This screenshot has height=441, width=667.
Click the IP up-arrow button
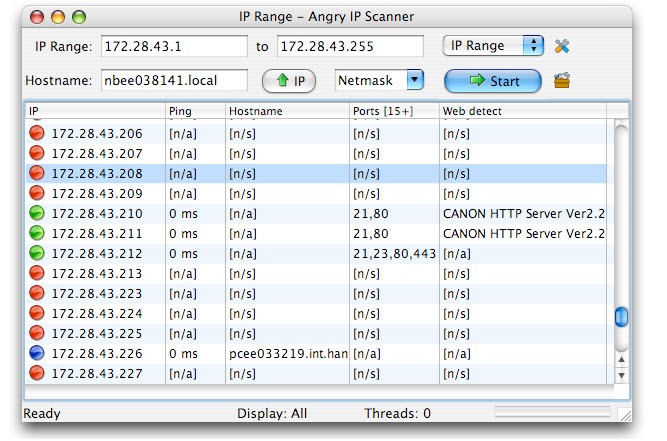(x=289, y=81)
